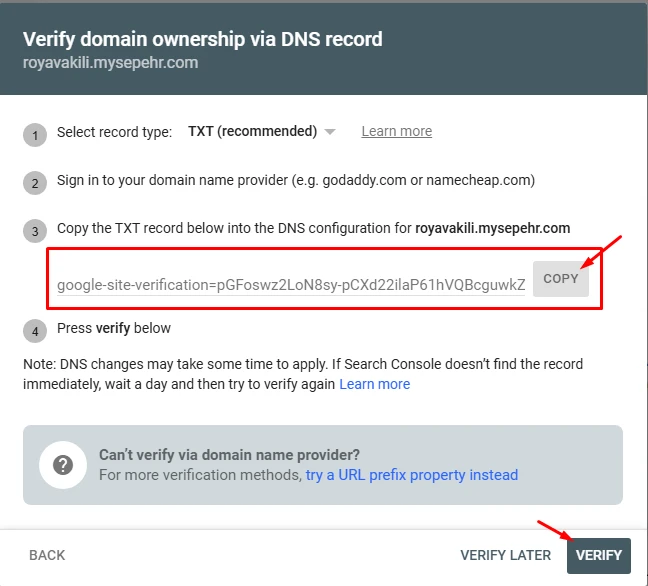Open the record type dropdown arrow
Viewport: 648px width, 586px height.
(330, 132)
